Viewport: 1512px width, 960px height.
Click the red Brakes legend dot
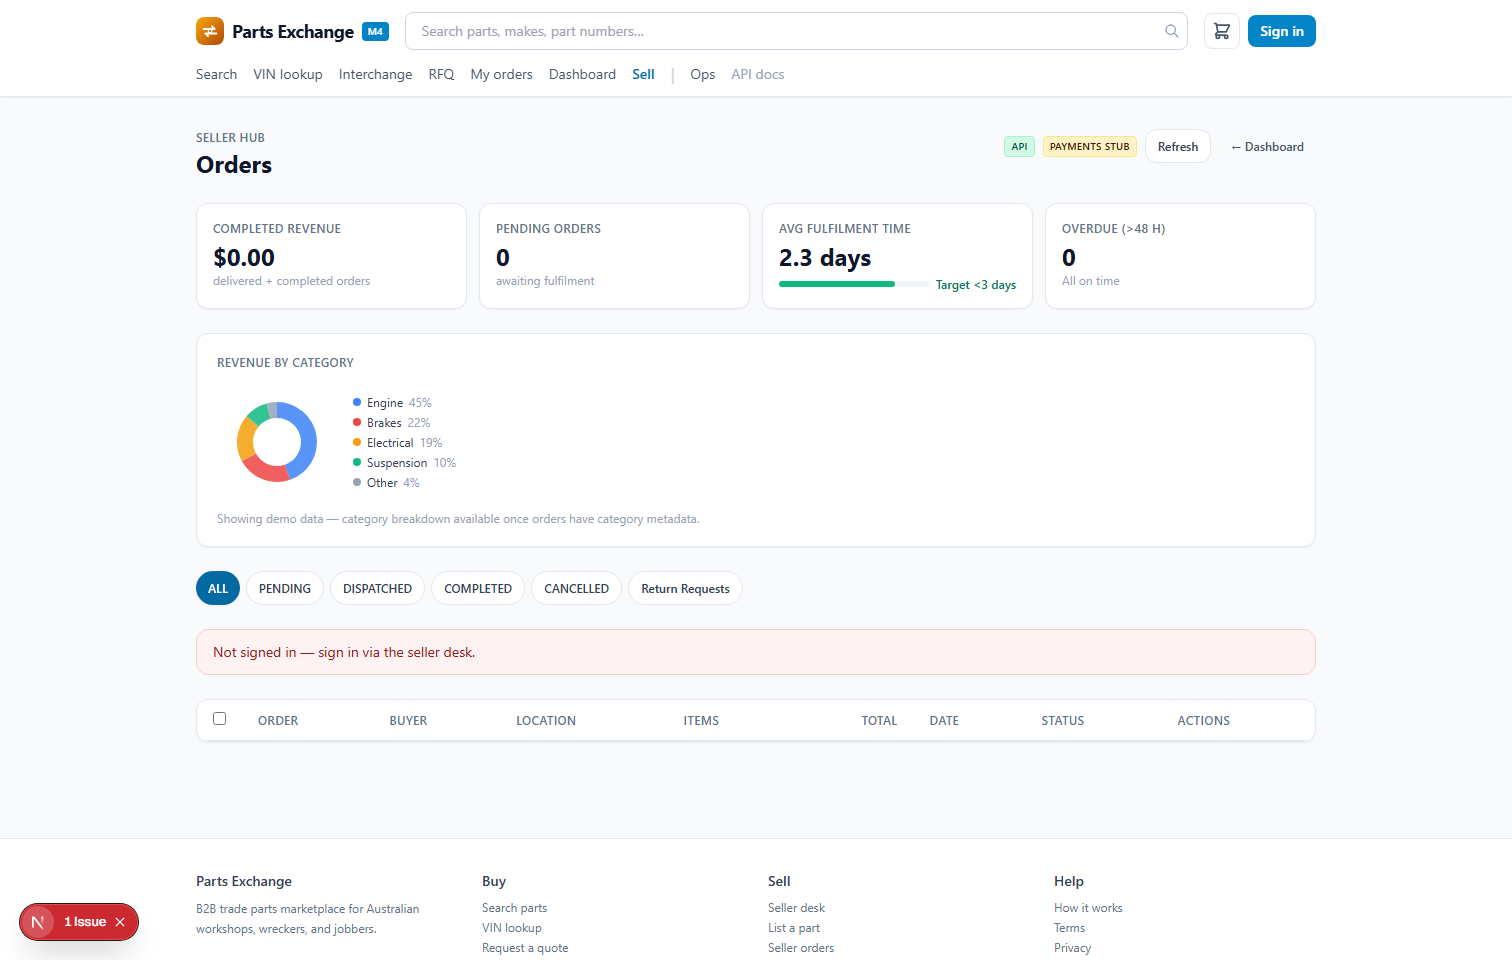tap(357, 422)
